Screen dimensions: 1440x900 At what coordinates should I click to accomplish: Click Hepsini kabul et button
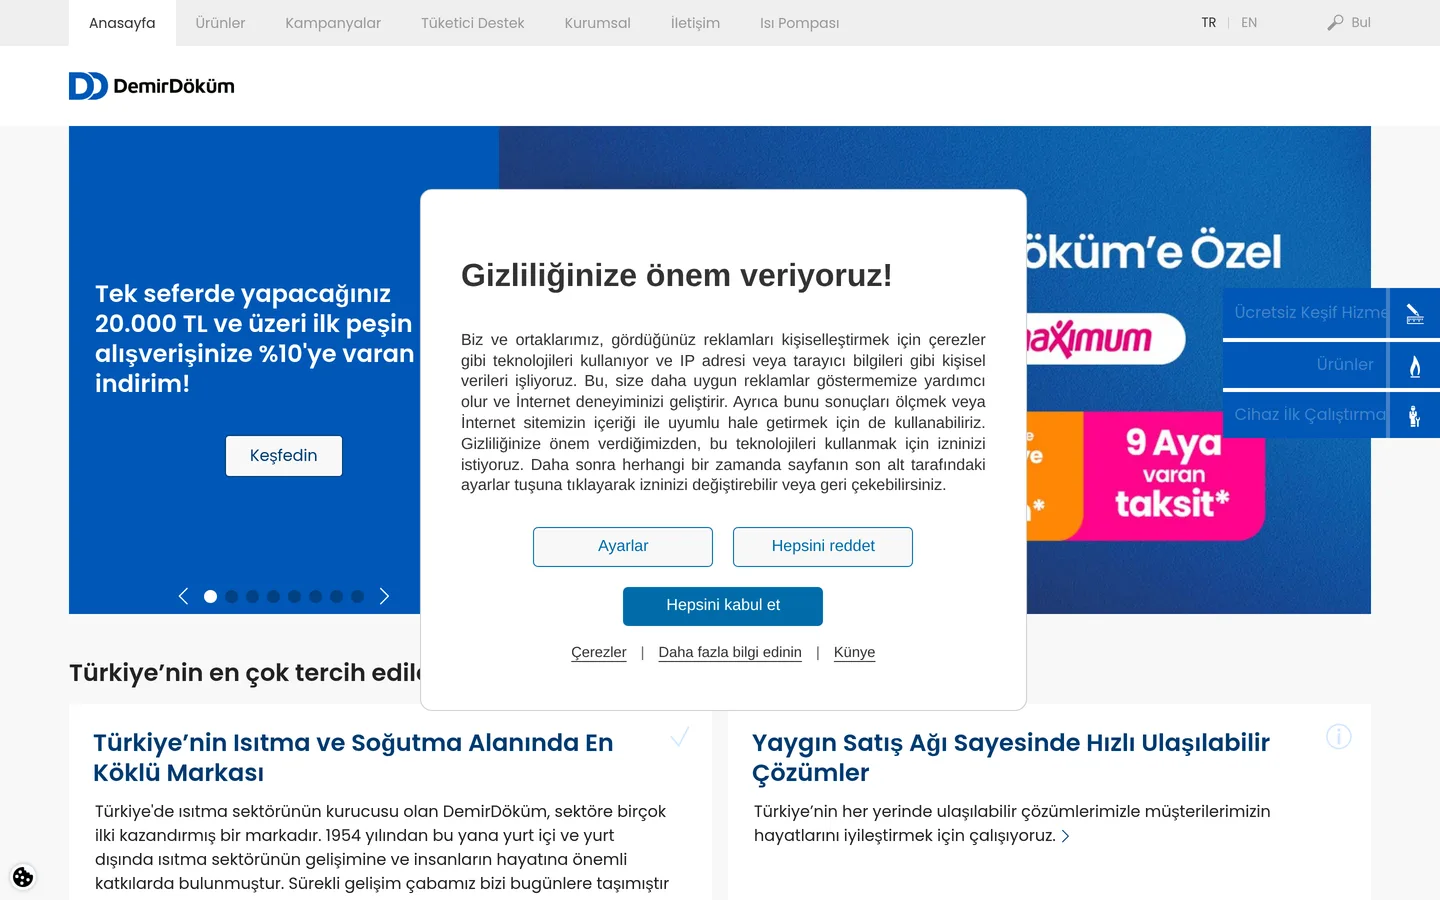pyautogui.click(x=723, y=606)
